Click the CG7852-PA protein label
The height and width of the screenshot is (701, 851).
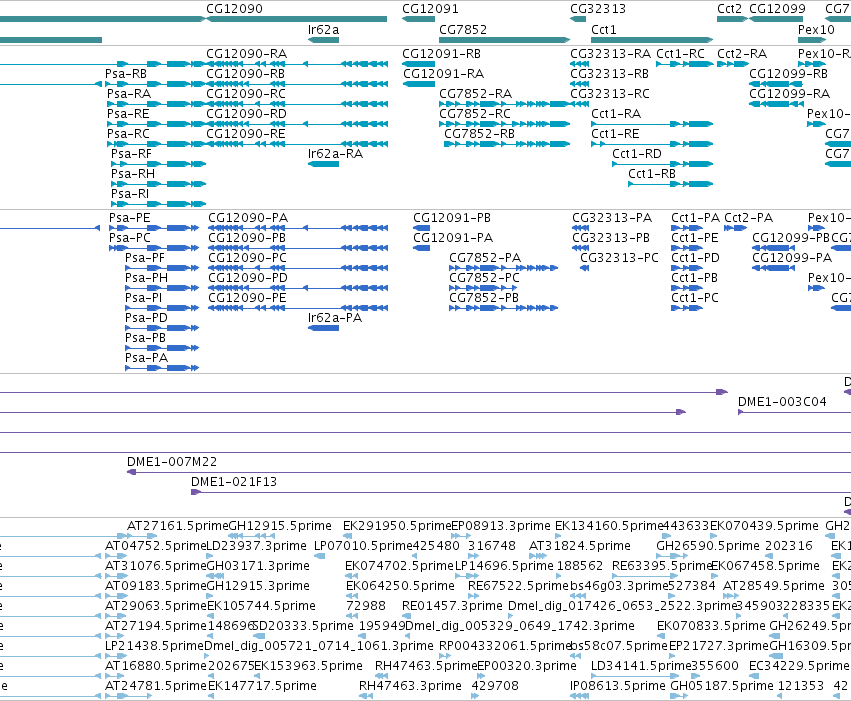click(x=485, y=258)
